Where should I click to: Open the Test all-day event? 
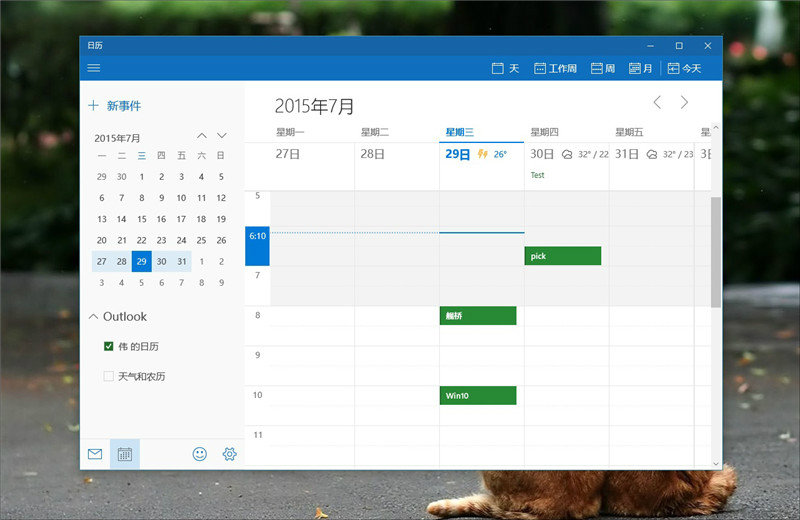(x=537, y=175)
